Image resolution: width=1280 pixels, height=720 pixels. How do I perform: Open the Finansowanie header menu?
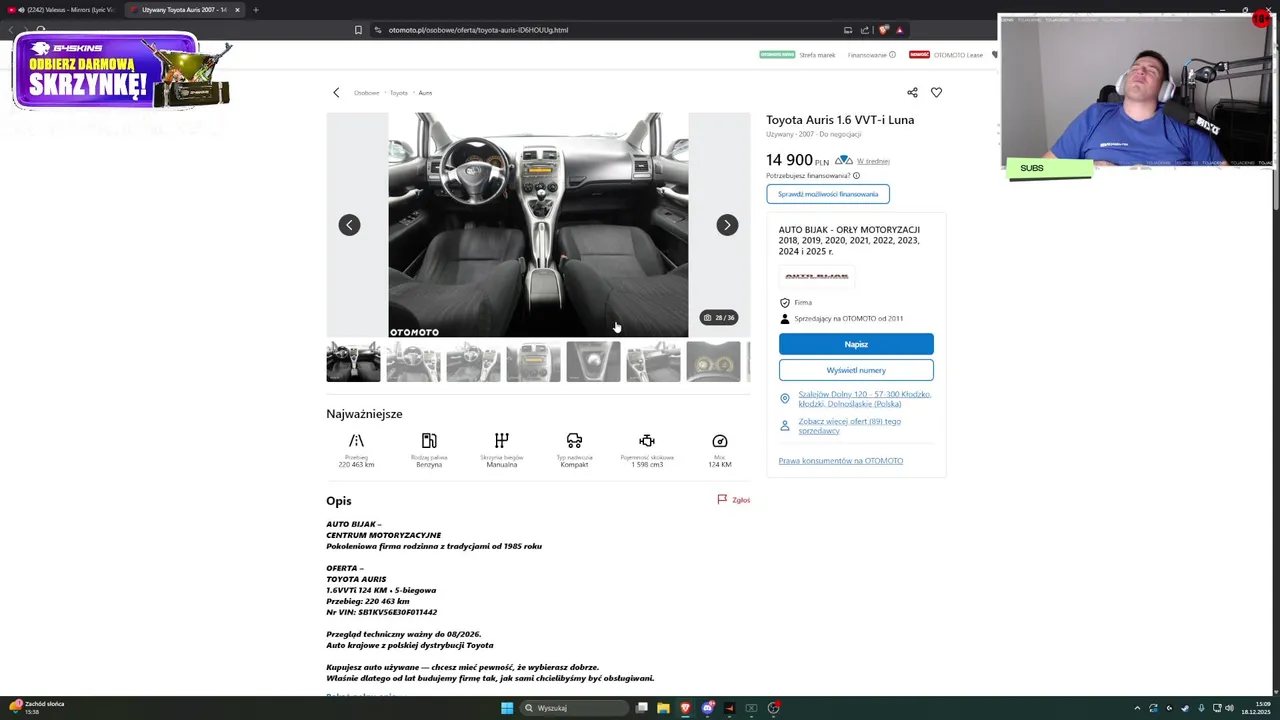tap(871, 55)
